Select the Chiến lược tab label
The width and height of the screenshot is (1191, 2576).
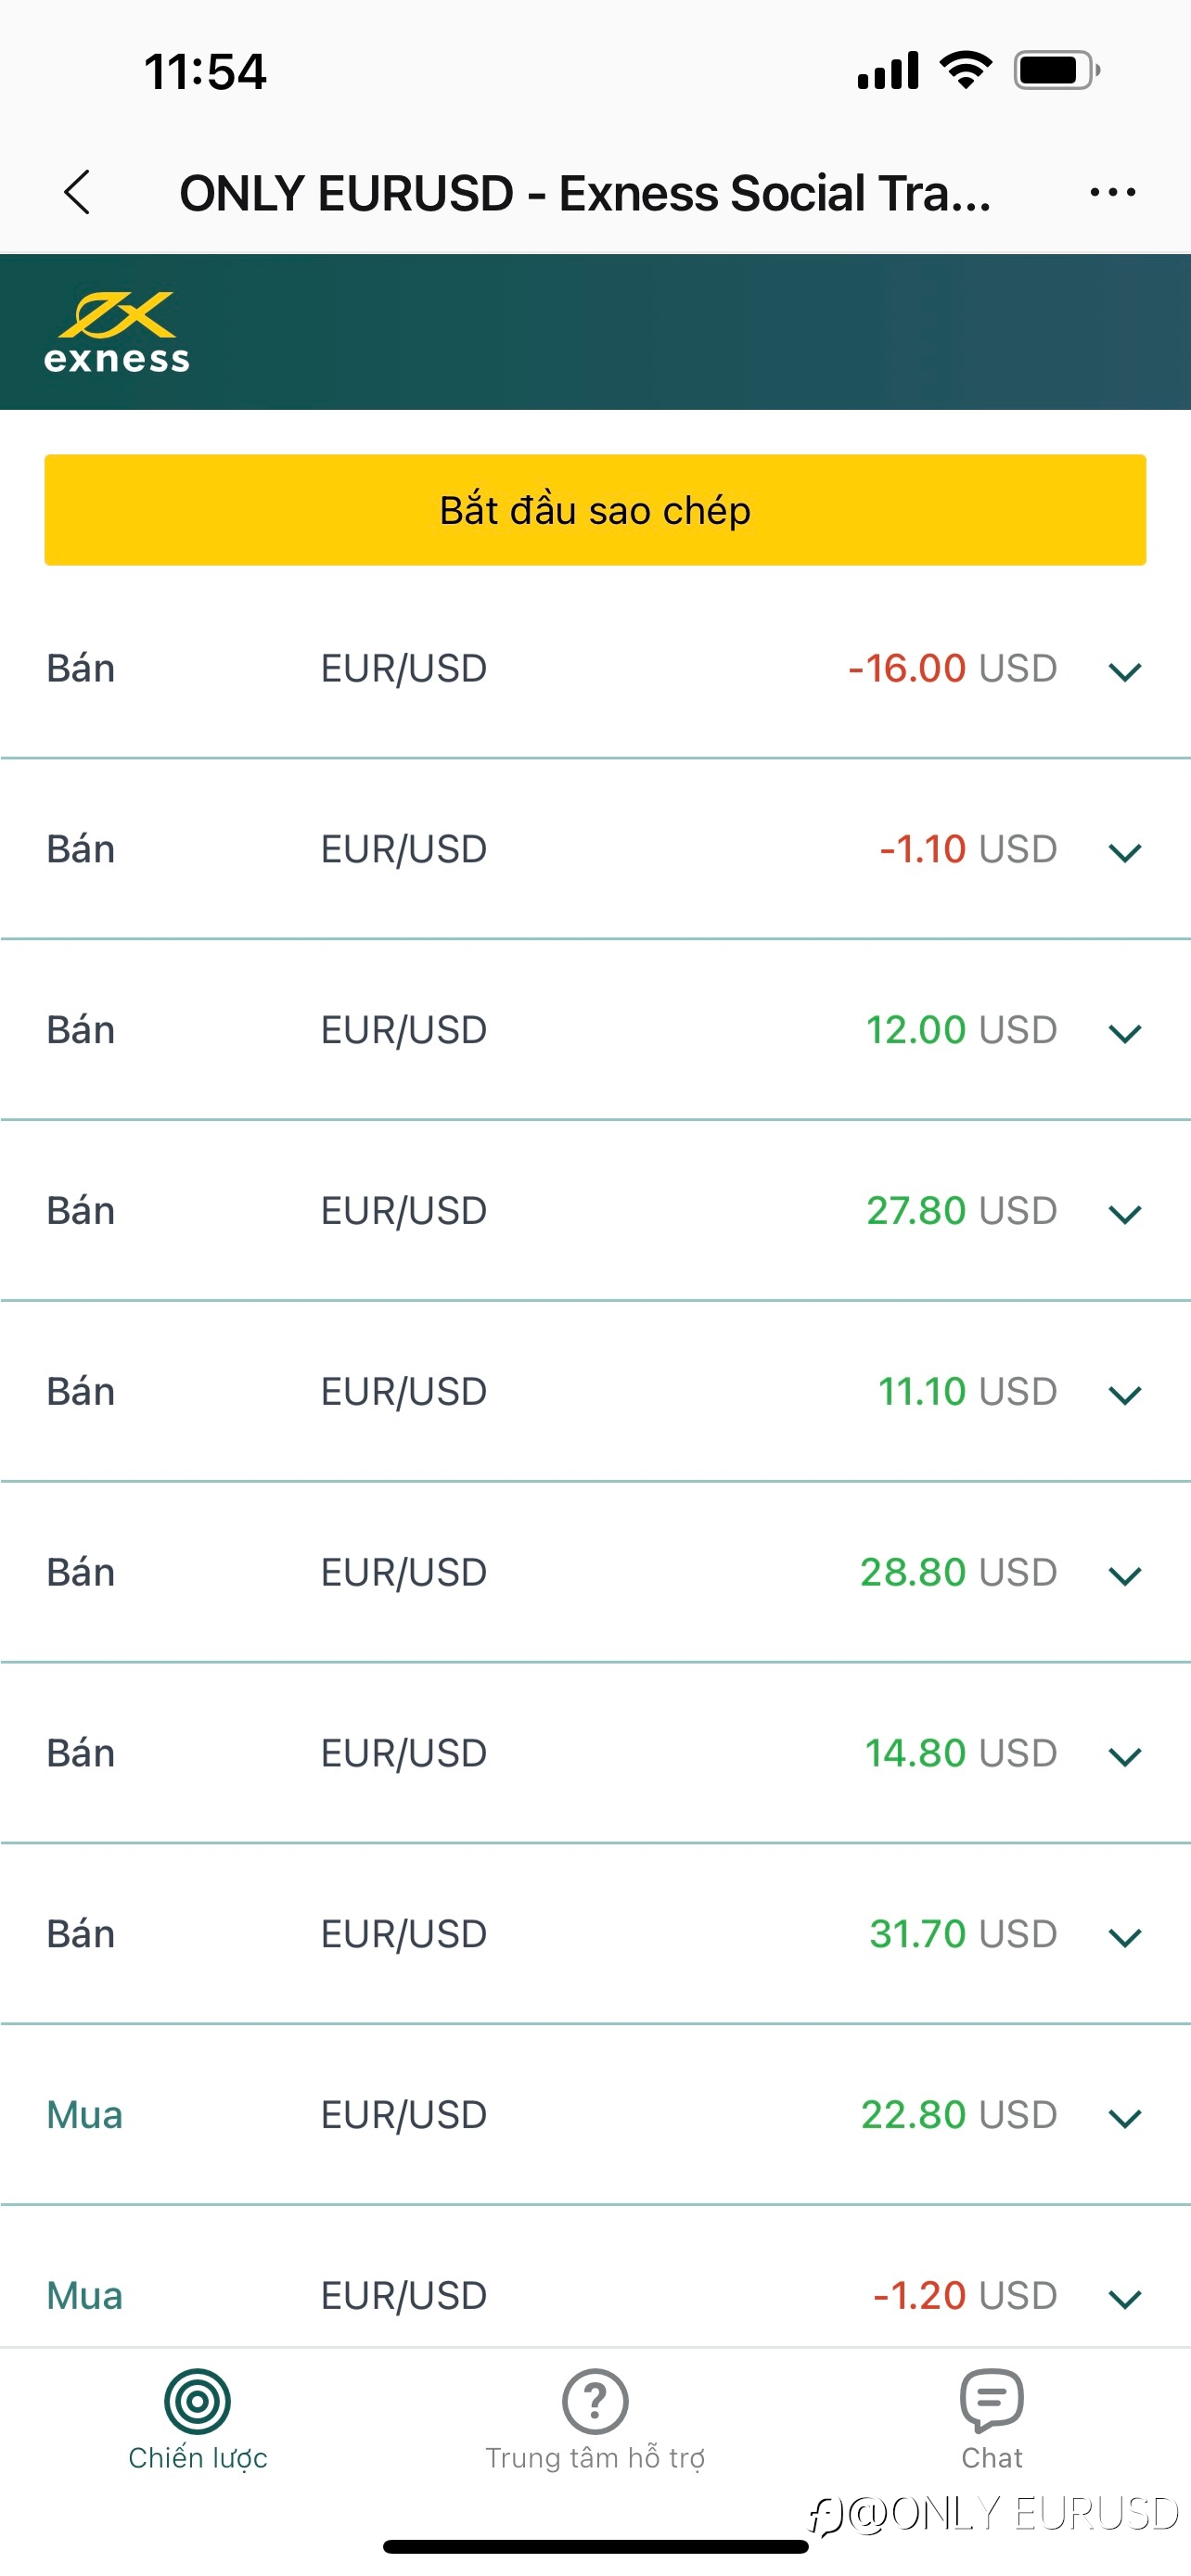(197, 2458)
